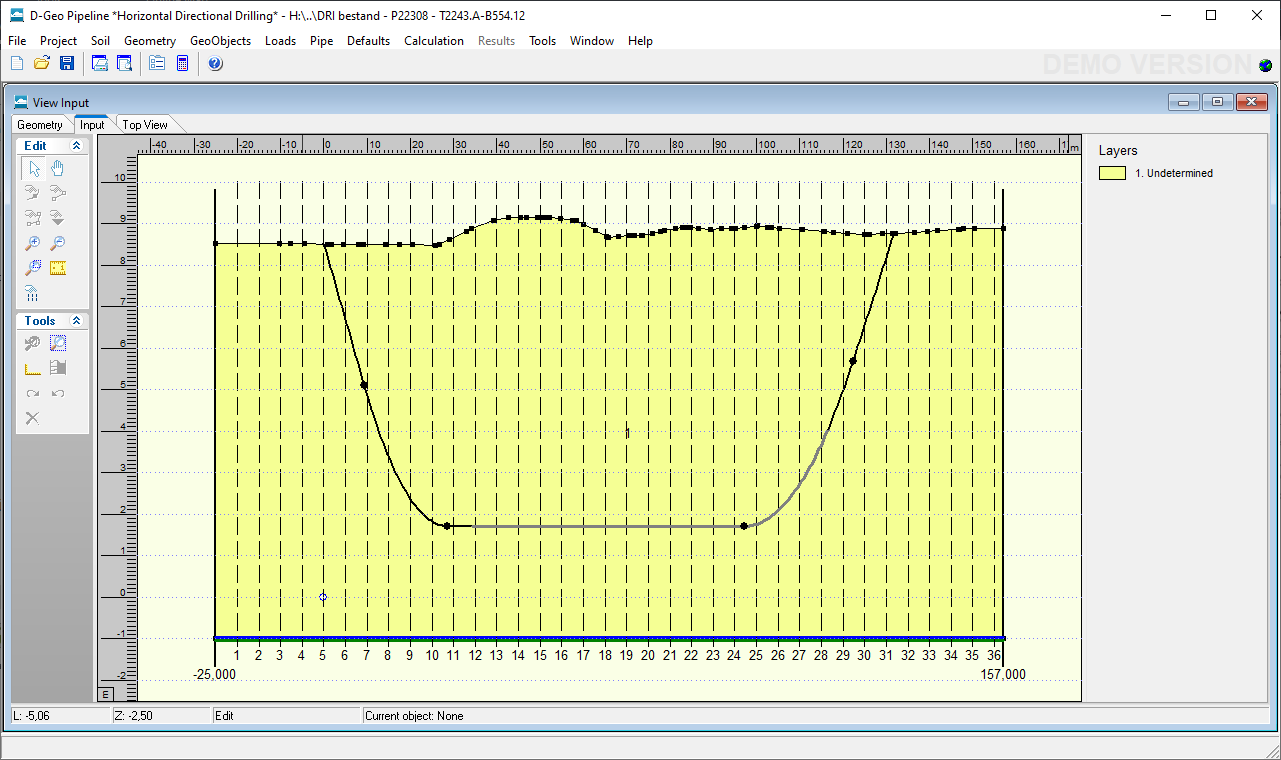The image size is (1281, 760).
Task: Click the View Input window icon
Action: (x=21, y=102)
